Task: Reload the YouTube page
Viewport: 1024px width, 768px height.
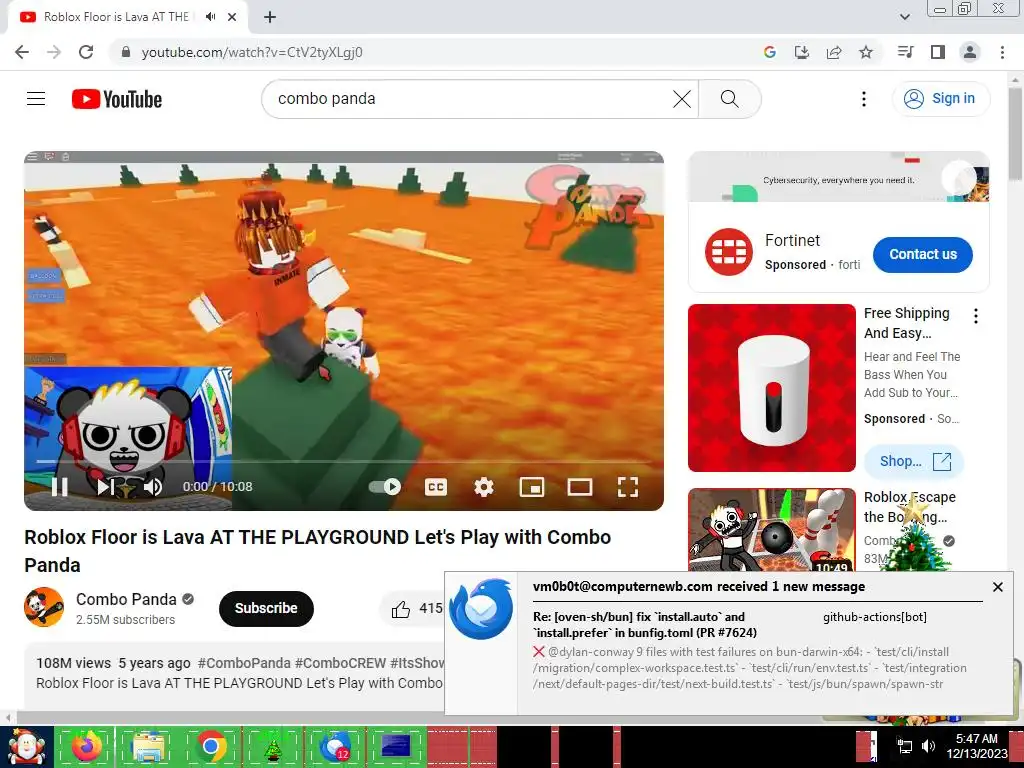Action: tap(86, 52)
